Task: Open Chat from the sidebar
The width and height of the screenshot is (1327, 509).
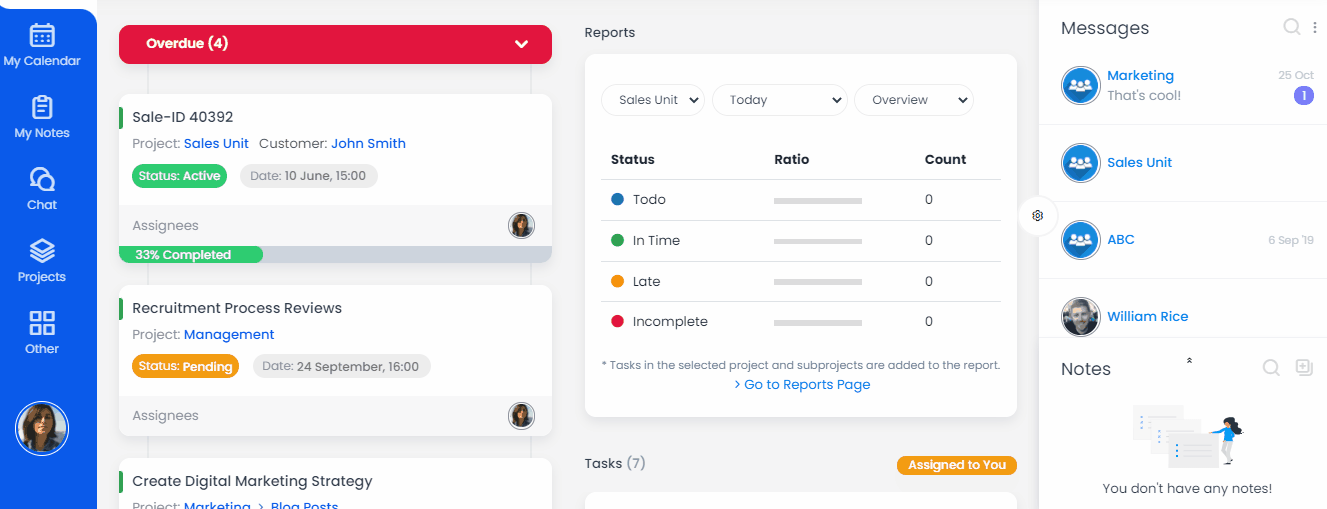Action: pyautogui.click(x=42, y=190)
